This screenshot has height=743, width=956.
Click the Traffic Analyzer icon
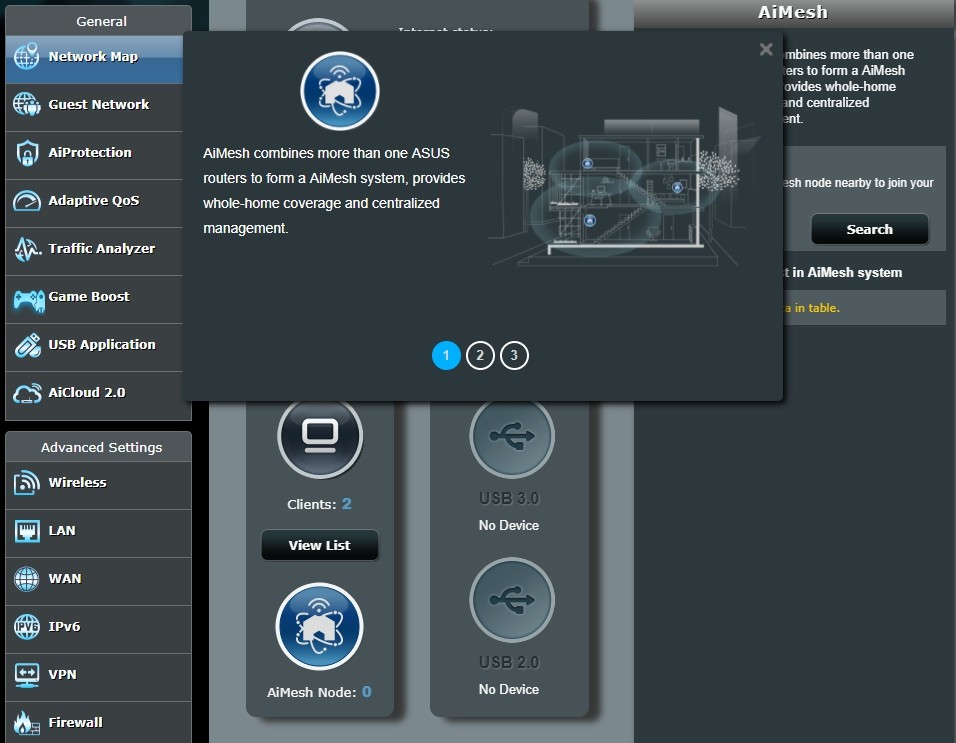[27, 249]
